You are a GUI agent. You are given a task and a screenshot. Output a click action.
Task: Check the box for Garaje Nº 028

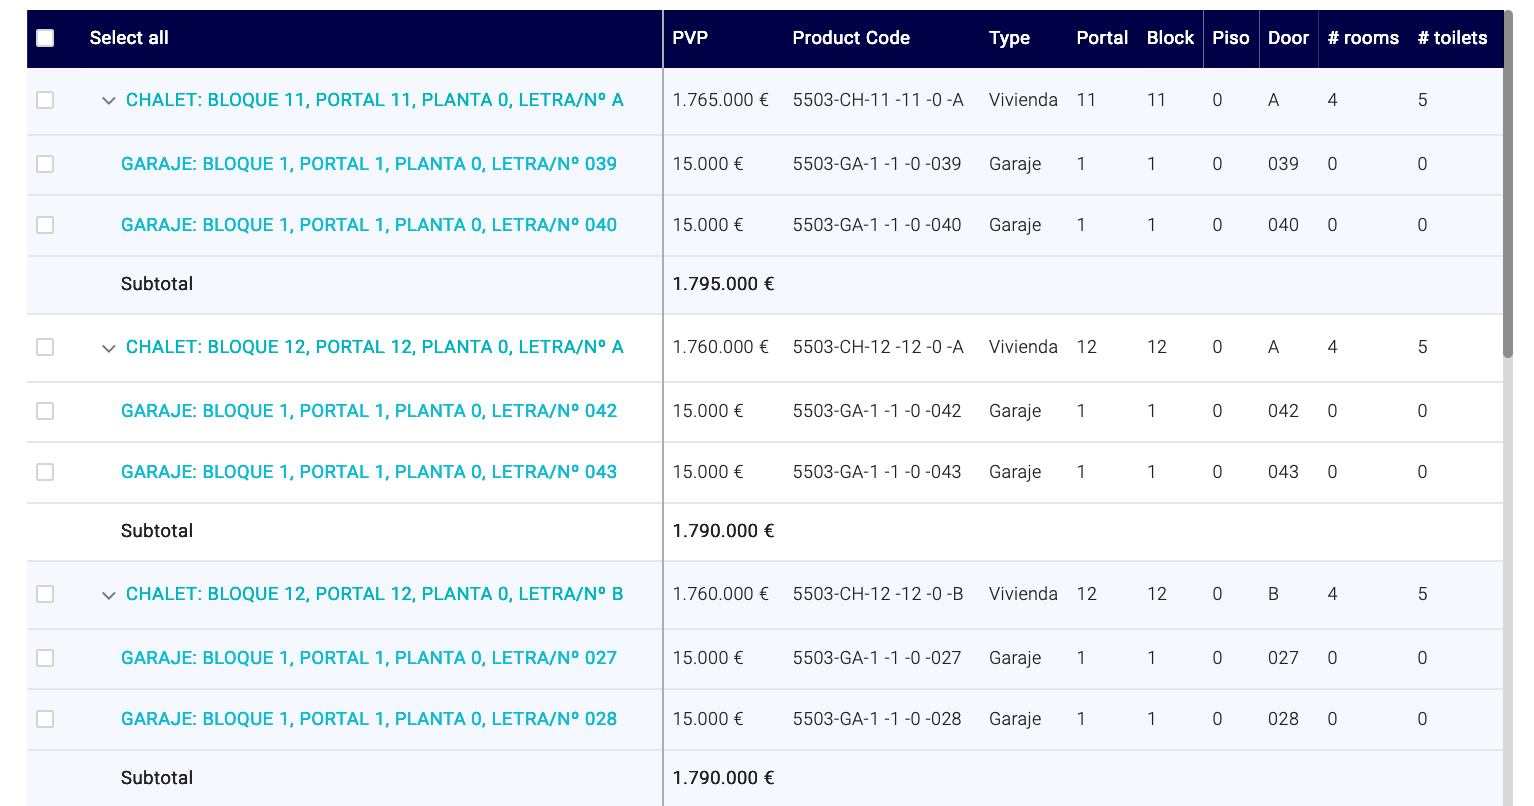pos(45,719)
